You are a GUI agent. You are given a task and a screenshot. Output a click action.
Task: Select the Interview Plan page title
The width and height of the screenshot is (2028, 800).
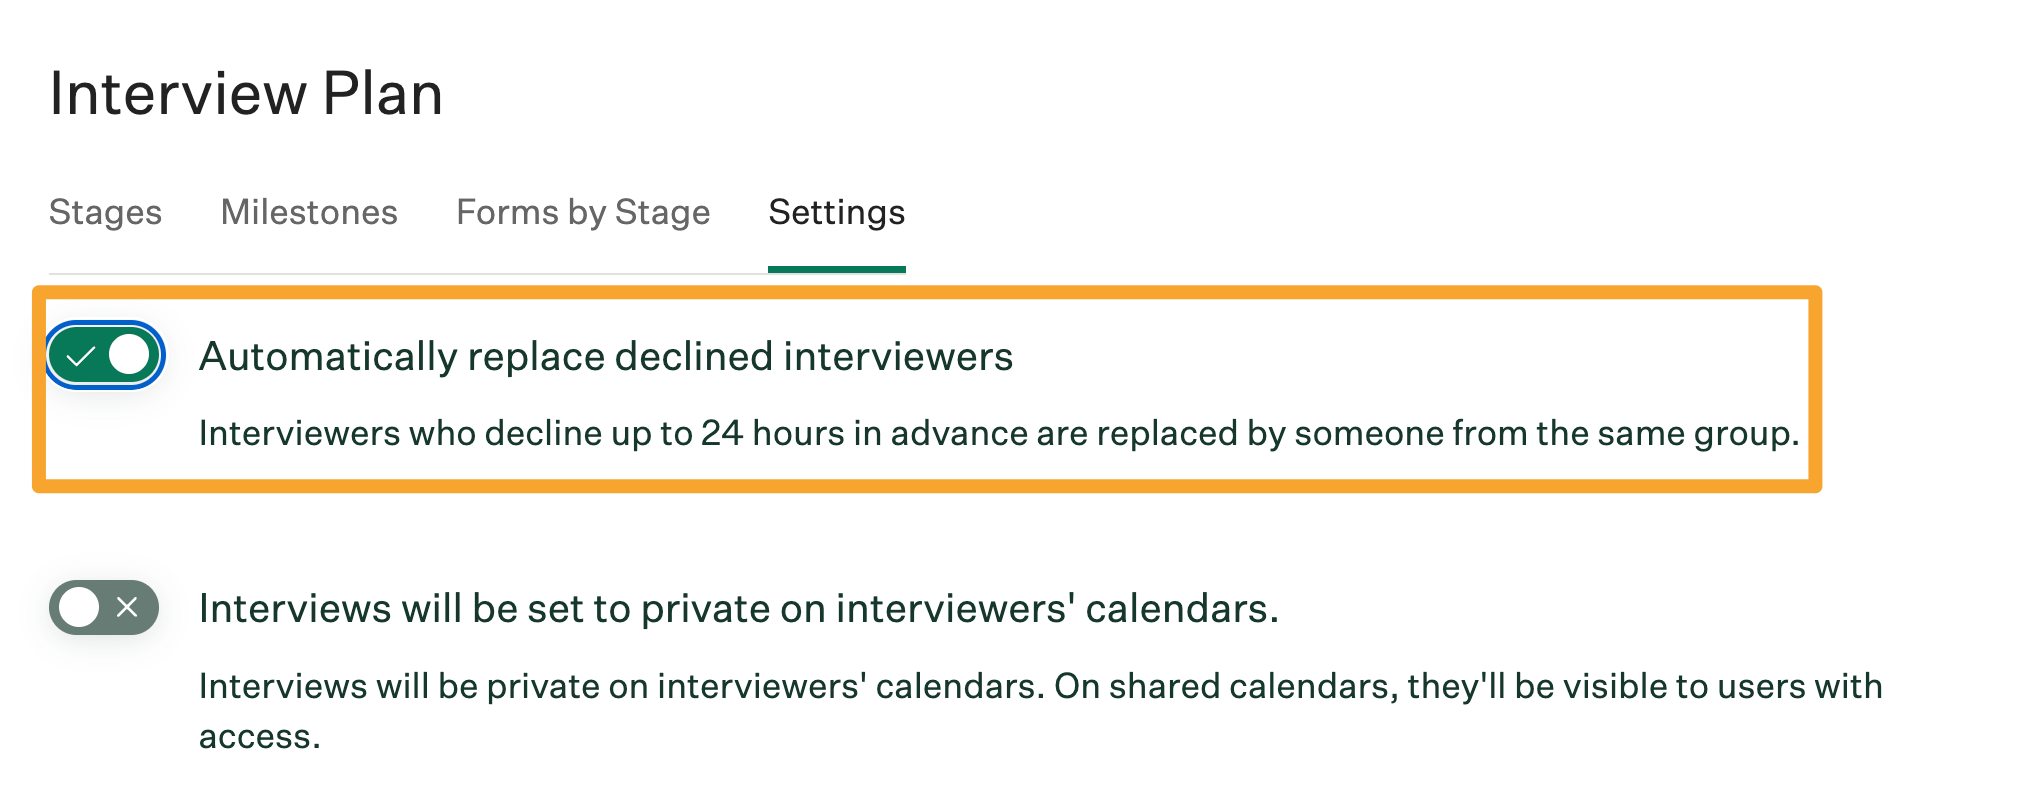coord(247,93)
